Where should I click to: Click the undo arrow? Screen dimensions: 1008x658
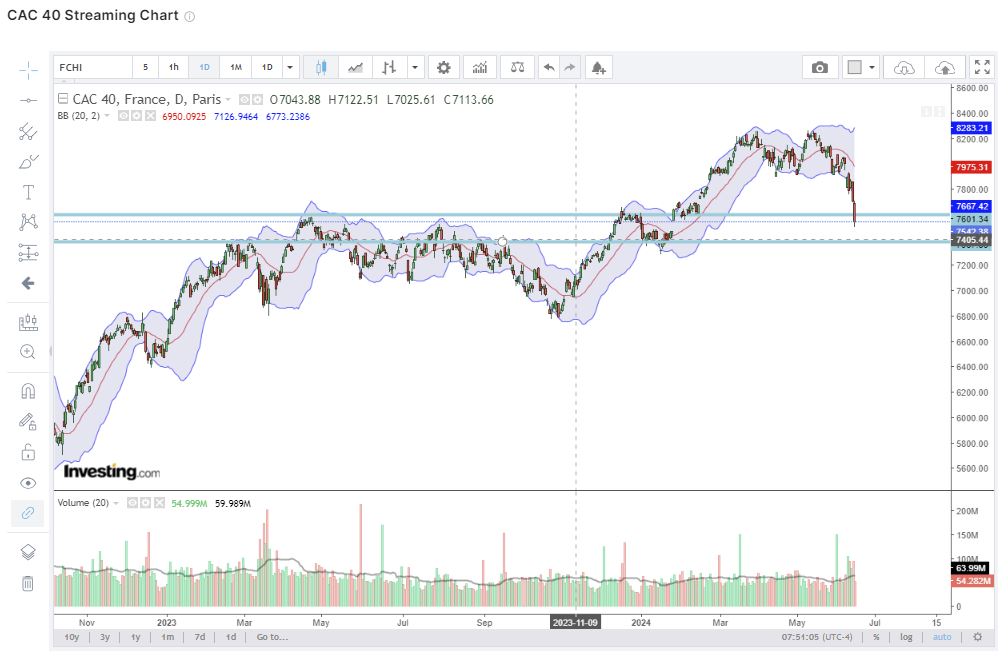tap(549, 67)
